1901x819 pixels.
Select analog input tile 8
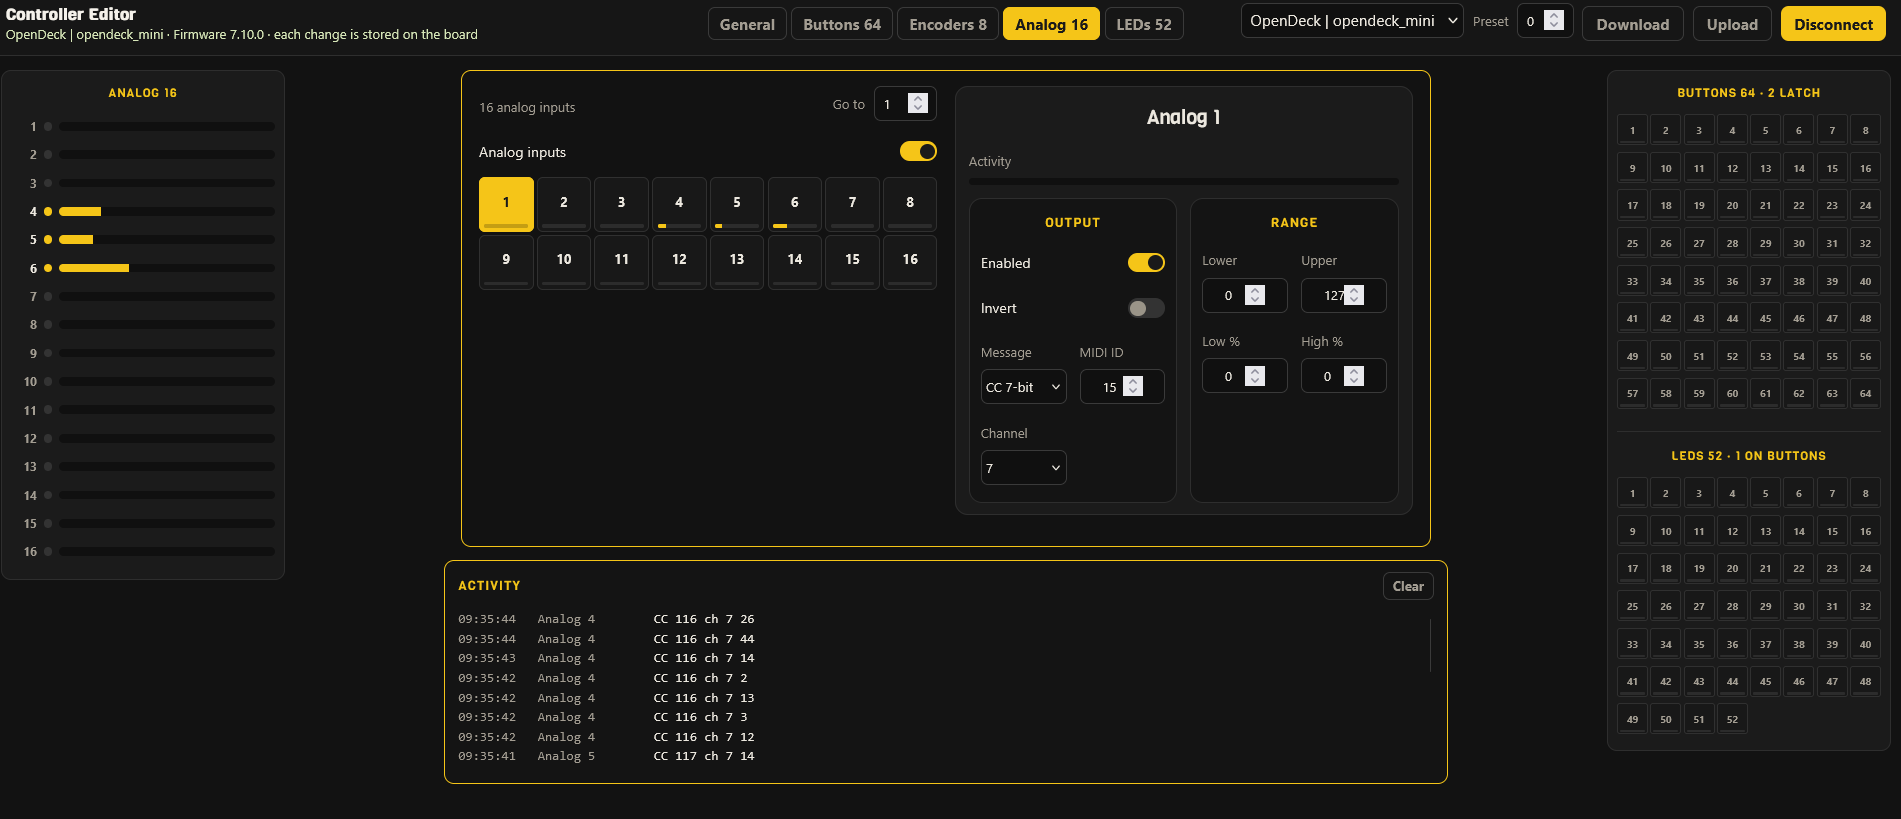(910, 204)
